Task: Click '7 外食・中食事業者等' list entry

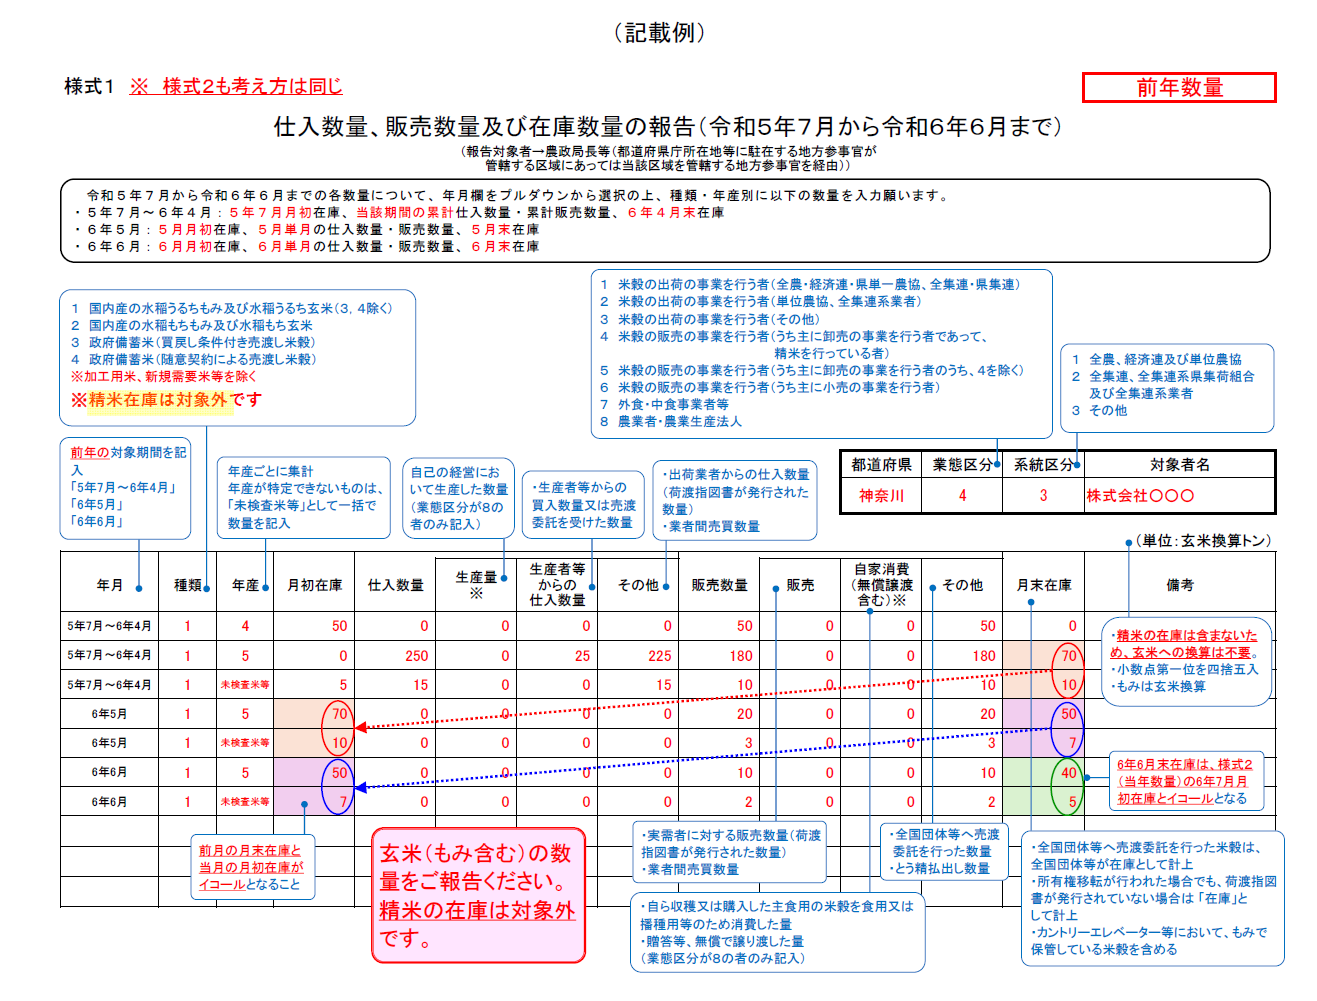Action: (x=664, y=404)
